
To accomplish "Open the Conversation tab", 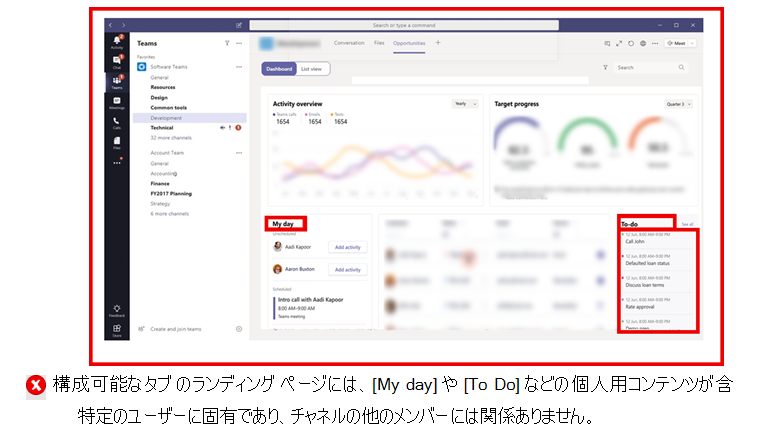I will pos(349,43).
